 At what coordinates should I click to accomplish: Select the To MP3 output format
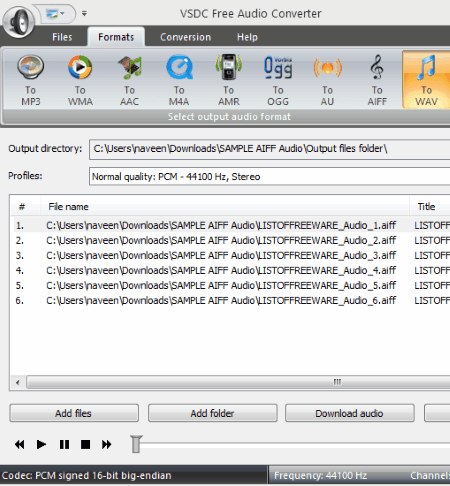tap(30, 80)
